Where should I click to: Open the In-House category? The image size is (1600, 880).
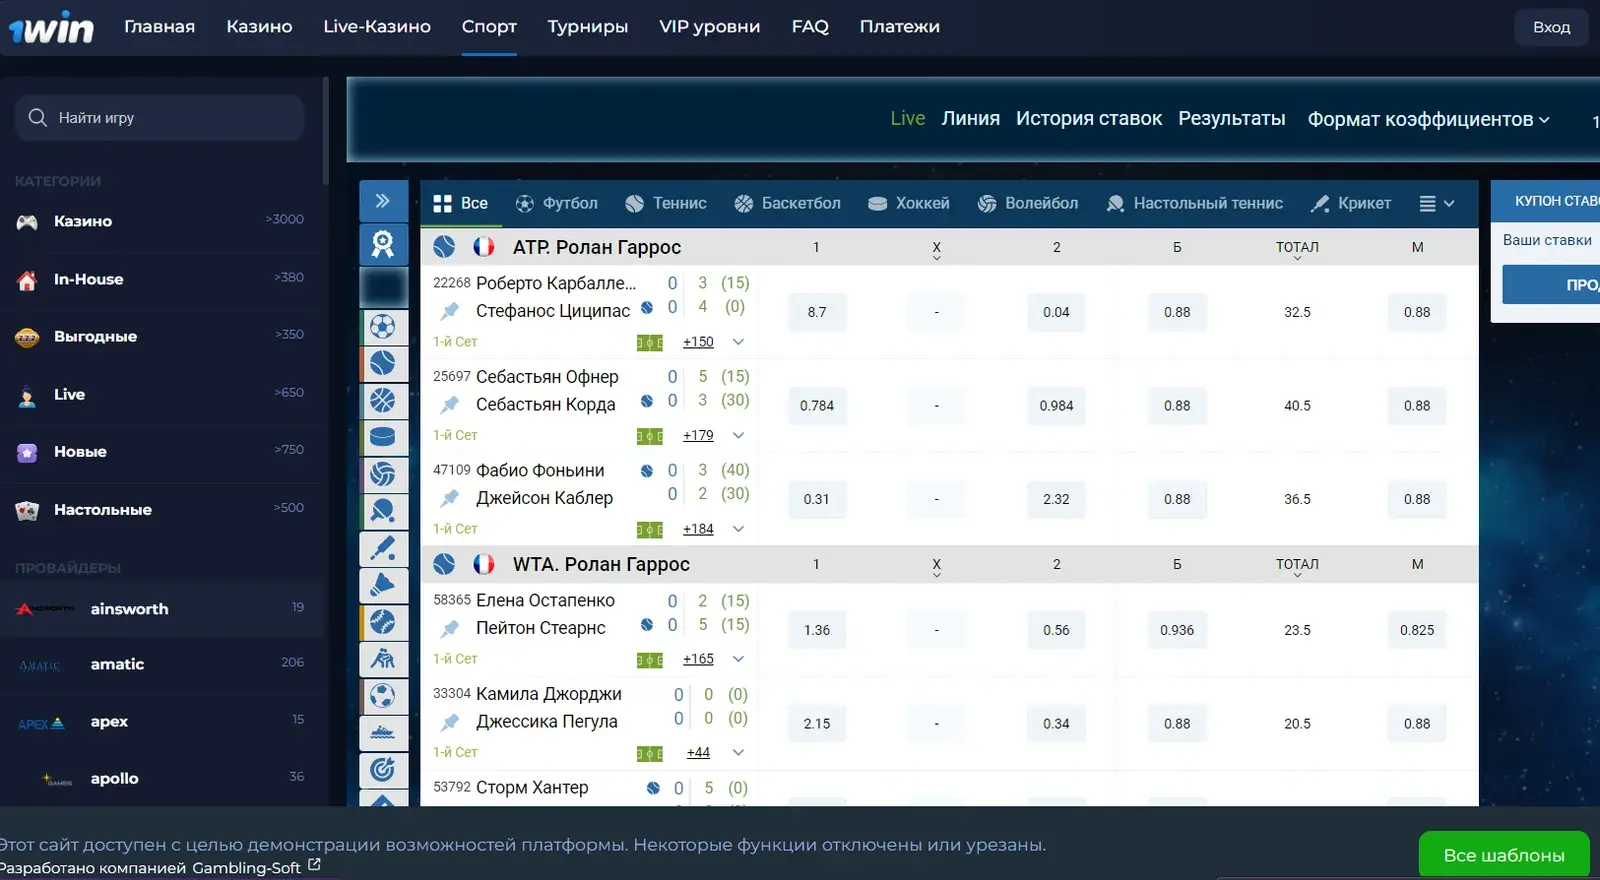point(162,279)
